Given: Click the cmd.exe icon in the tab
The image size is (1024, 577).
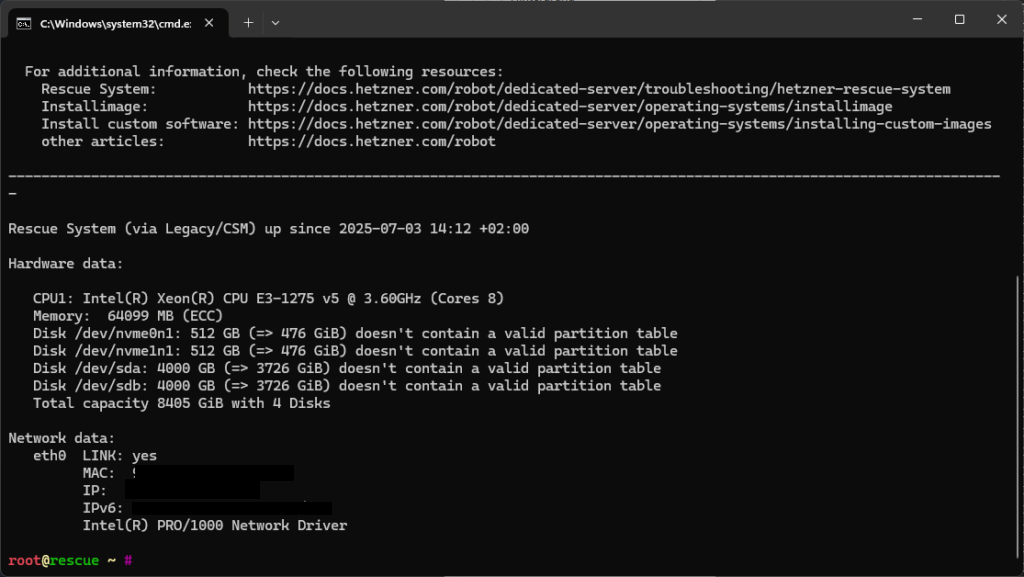Looking at the screenshot, I should click(24, 23).
